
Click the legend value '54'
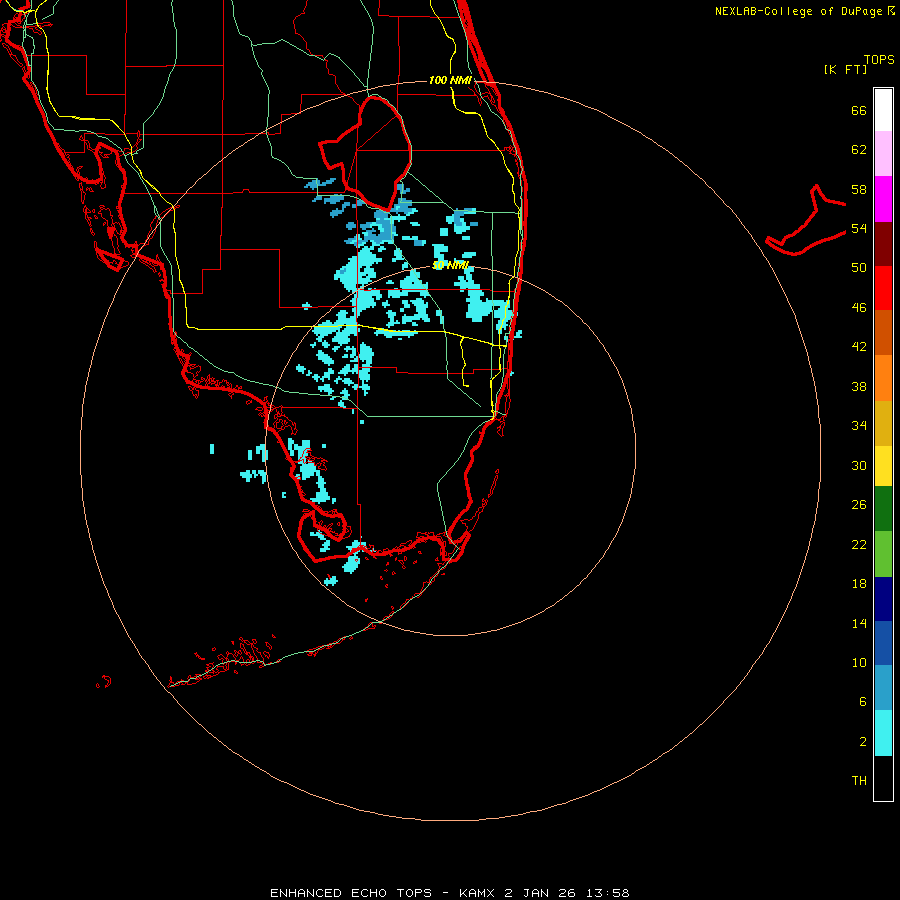859,228
